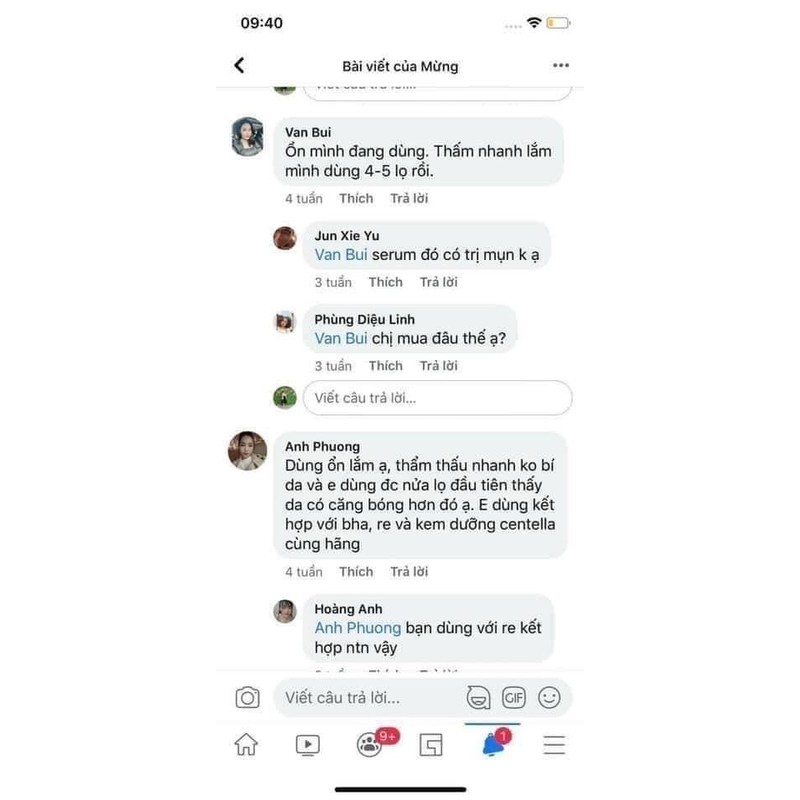This screenshot has height=800, width=800.
Task: Like Van Bui's comment with Thích
Action: [x=356, y=198]
